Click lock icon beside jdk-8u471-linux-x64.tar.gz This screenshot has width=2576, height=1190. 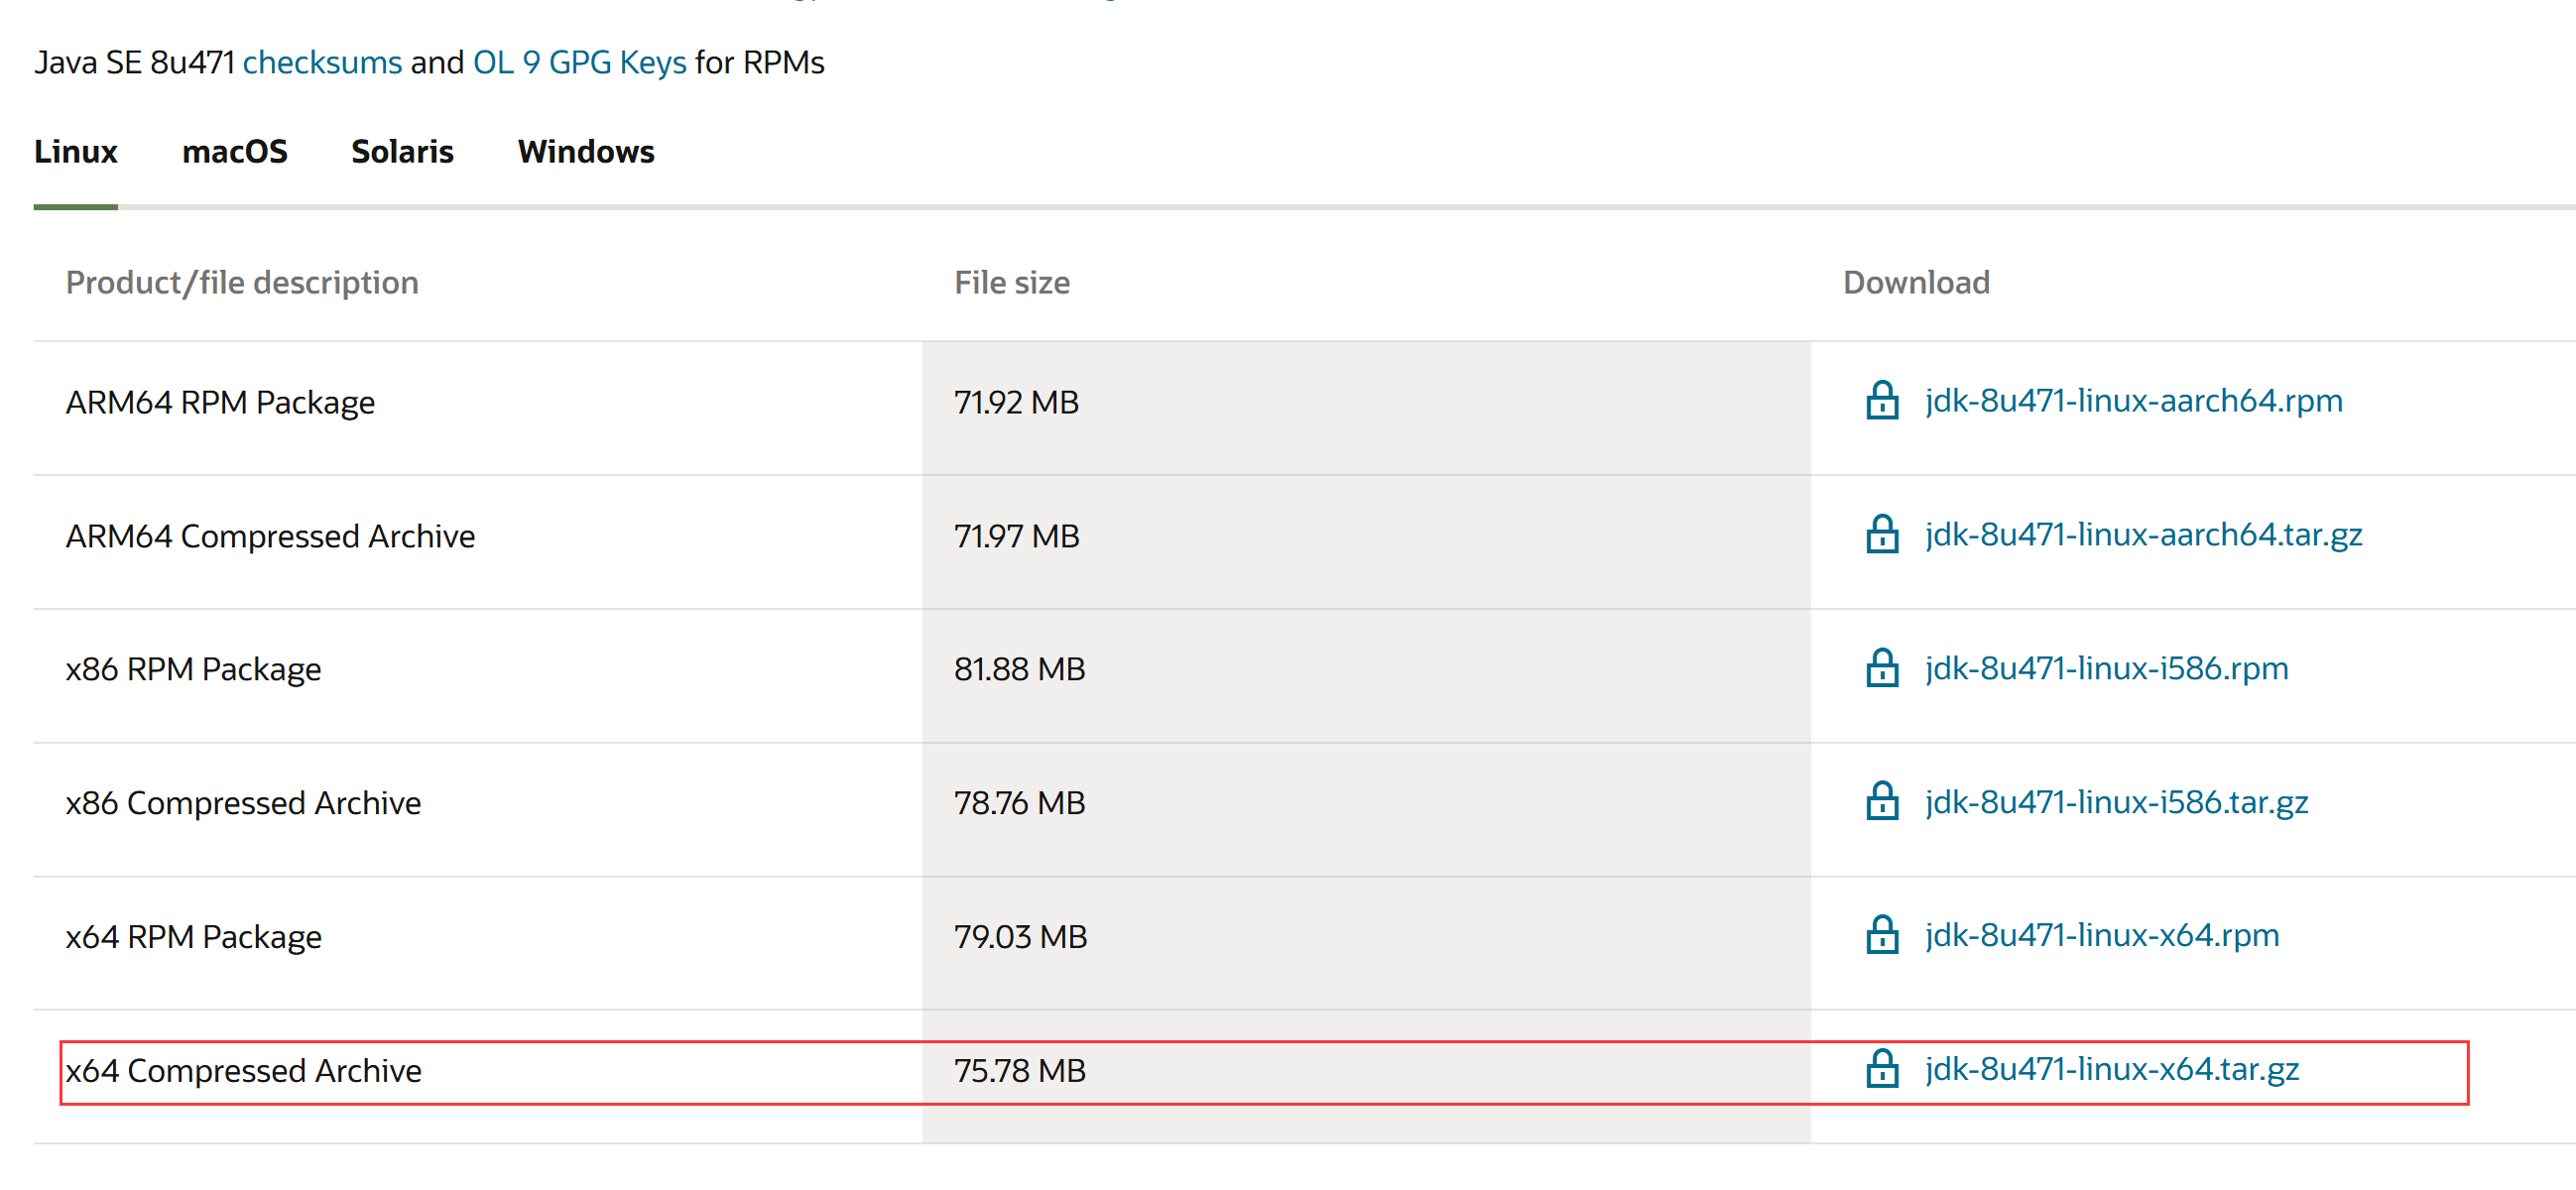[x=1881, y=1069]
